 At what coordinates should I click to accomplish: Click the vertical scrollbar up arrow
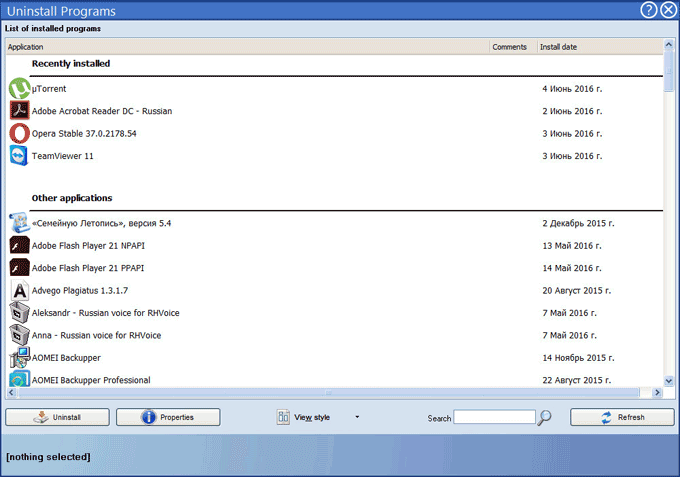pyautogui.click(x=669, y=44)
